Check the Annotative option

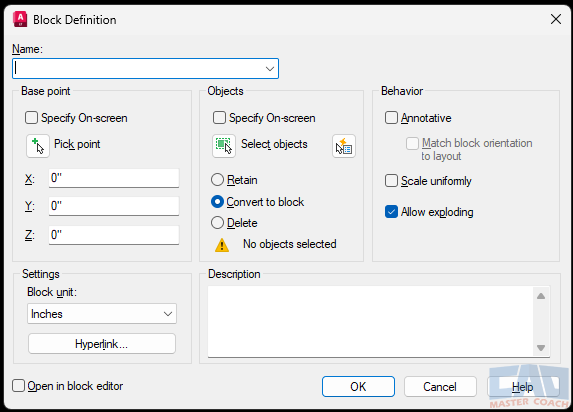click(x=391, y=118)
